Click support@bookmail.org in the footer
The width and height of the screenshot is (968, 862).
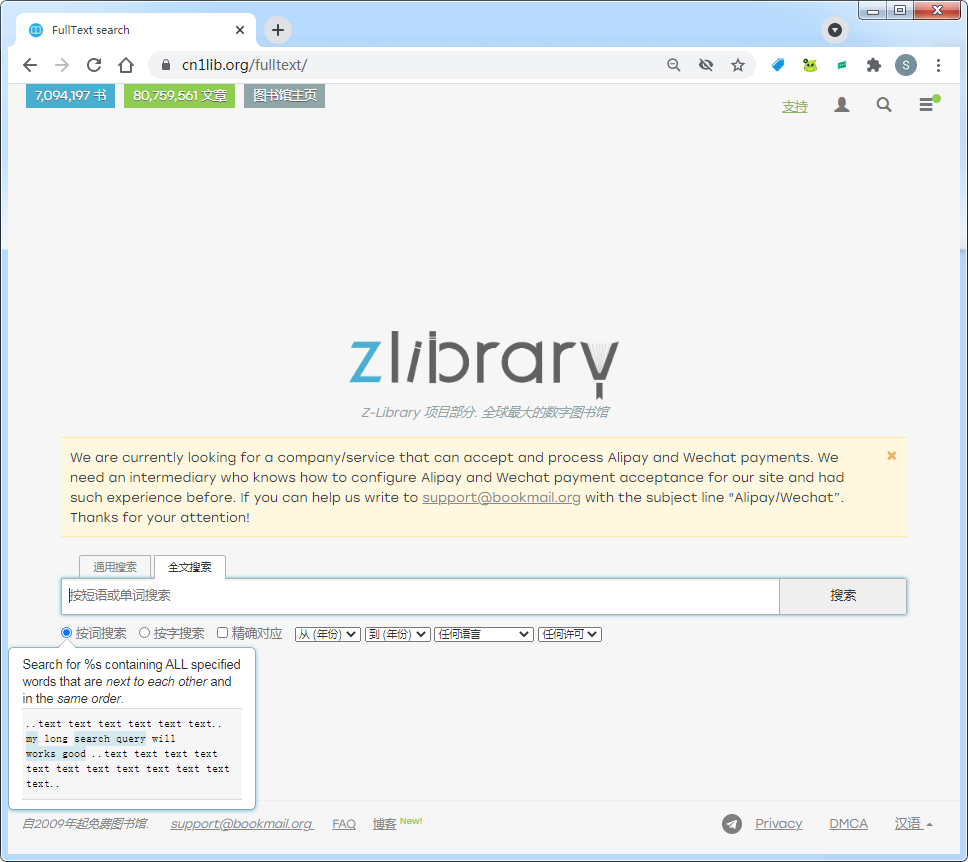pyautogui.click(x=241, y=824)
